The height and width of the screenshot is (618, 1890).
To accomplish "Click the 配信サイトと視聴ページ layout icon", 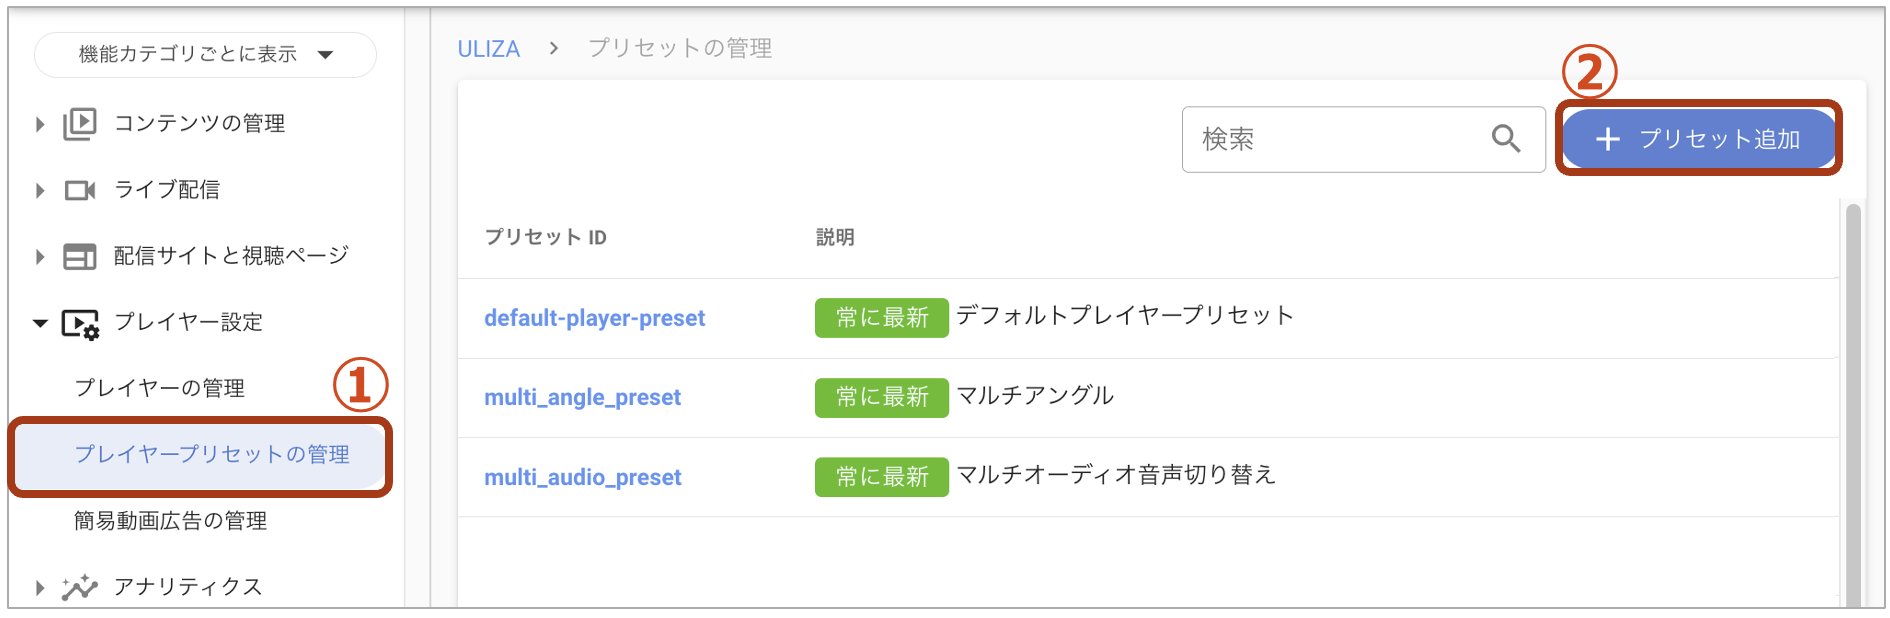I will click(x=80, y=257).
